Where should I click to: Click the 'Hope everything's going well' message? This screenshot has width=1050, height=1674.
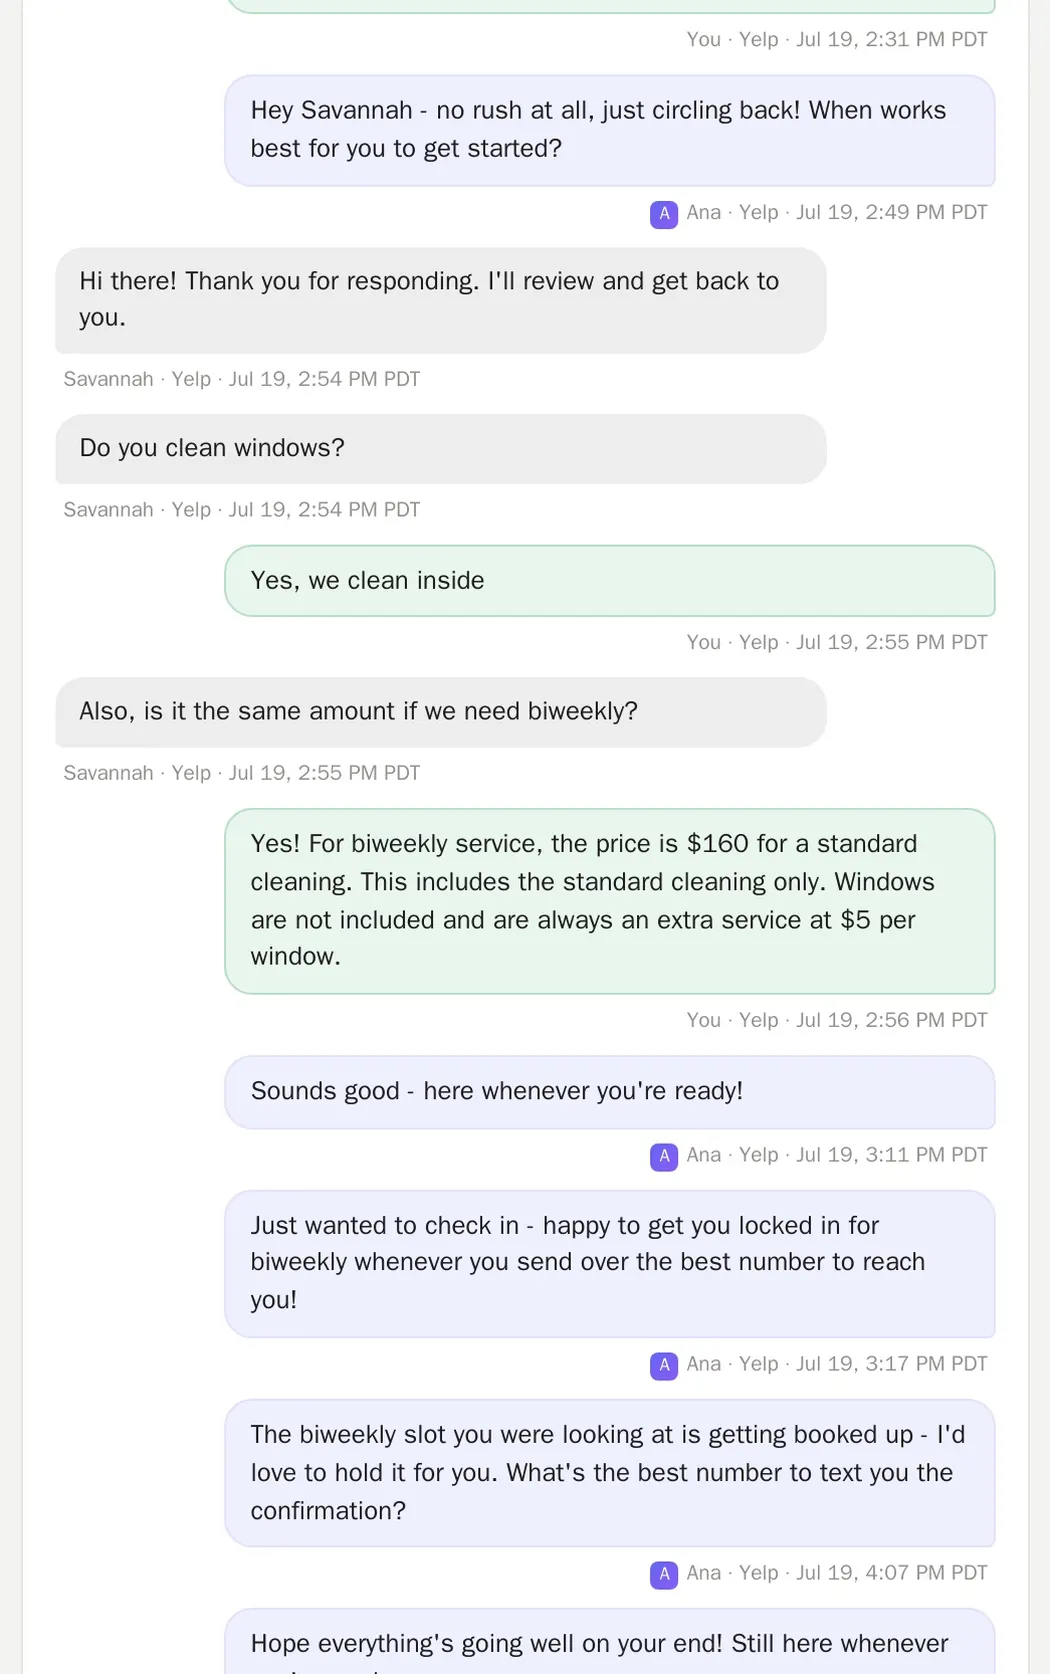[x=610, y=1642]
